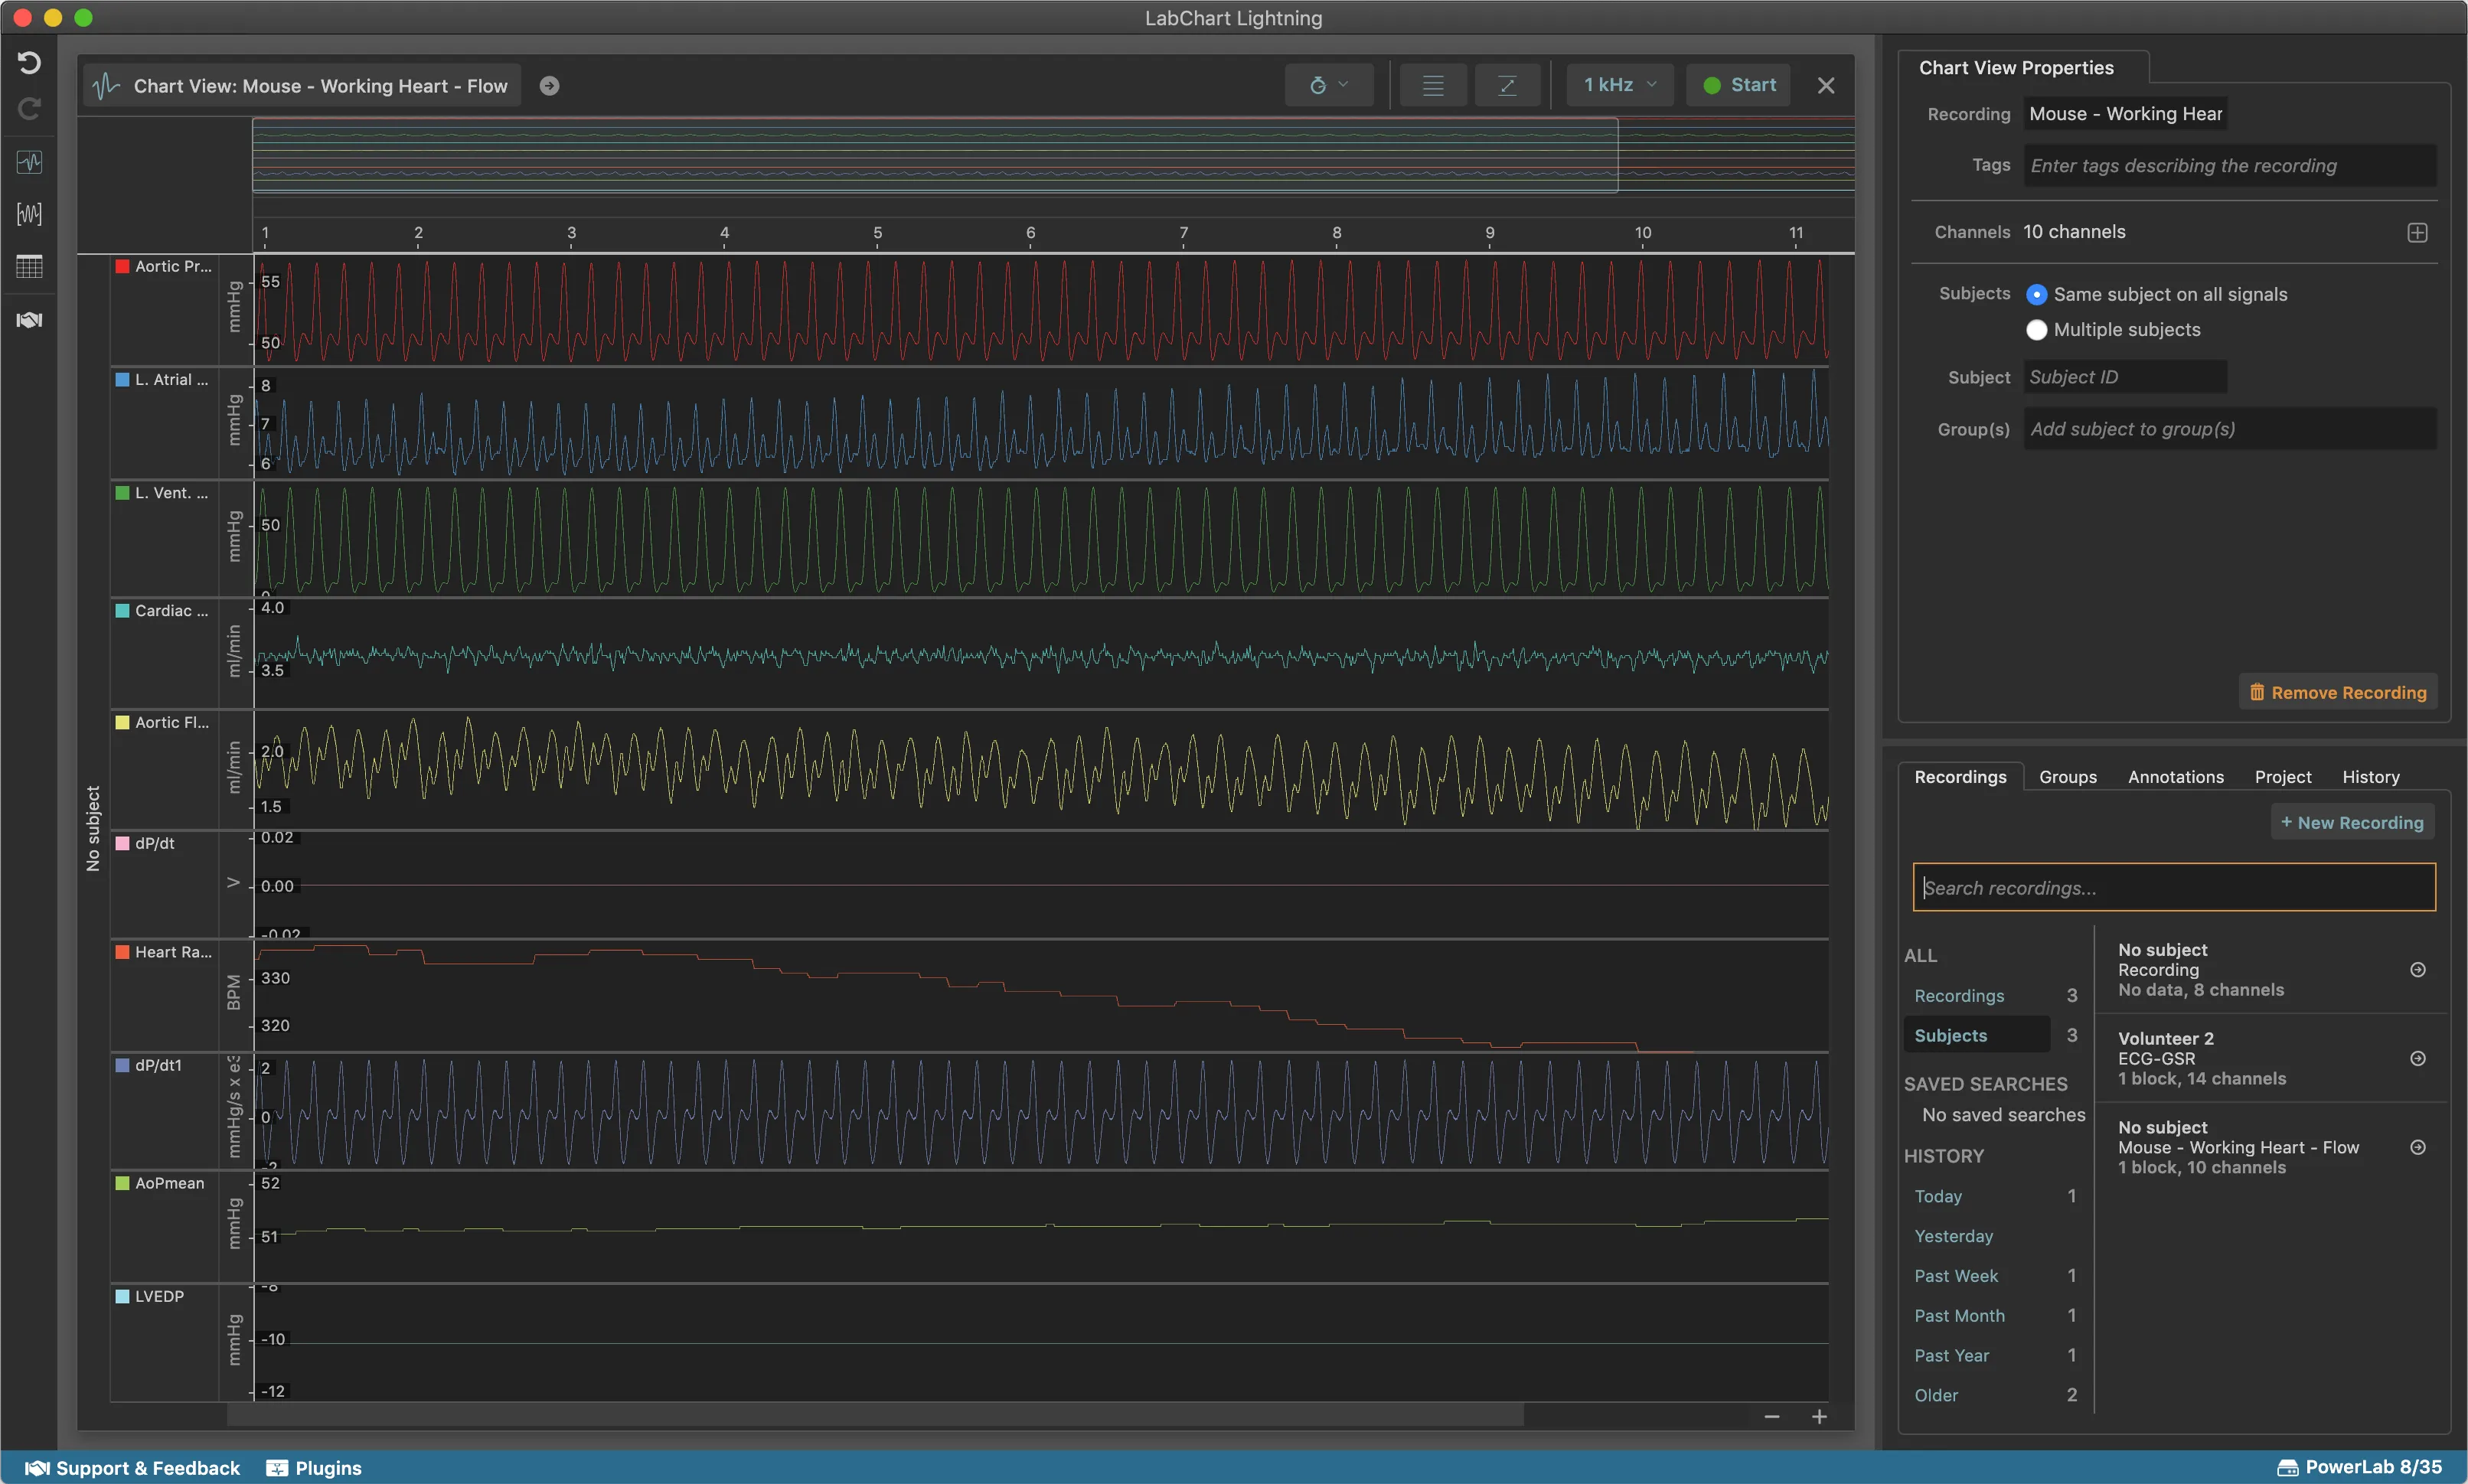The height and width of the screenshot is (1484, 2468).
Task: Switch to the Groups tab
Action: (2067, 777)
